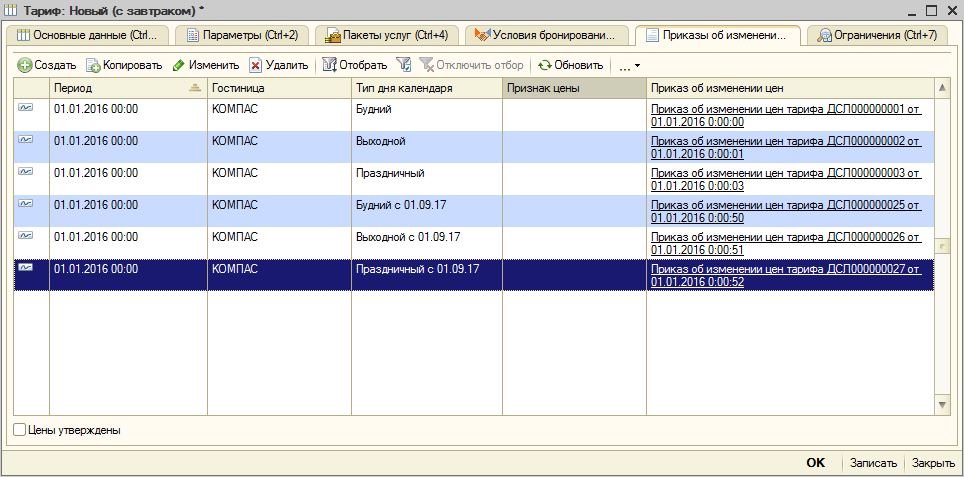Open the order link ДСЛ000000002
This screenshot has height=477, width=964.
[x=786, y=147]
